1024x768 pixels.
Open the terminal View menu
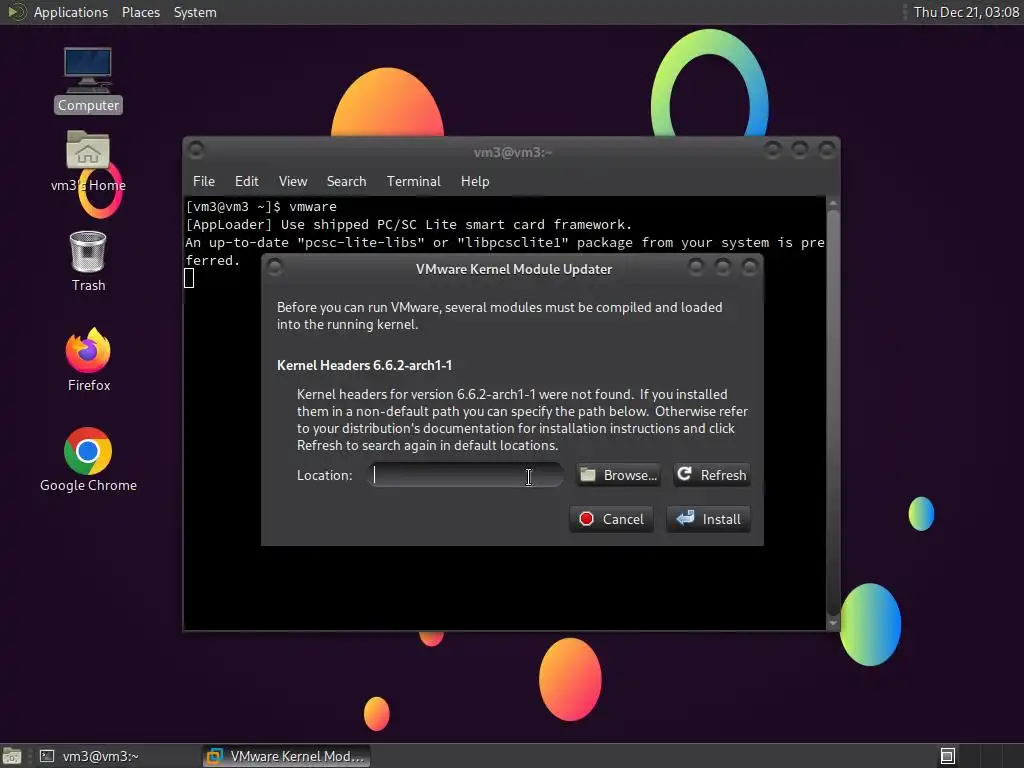(293, 182)
